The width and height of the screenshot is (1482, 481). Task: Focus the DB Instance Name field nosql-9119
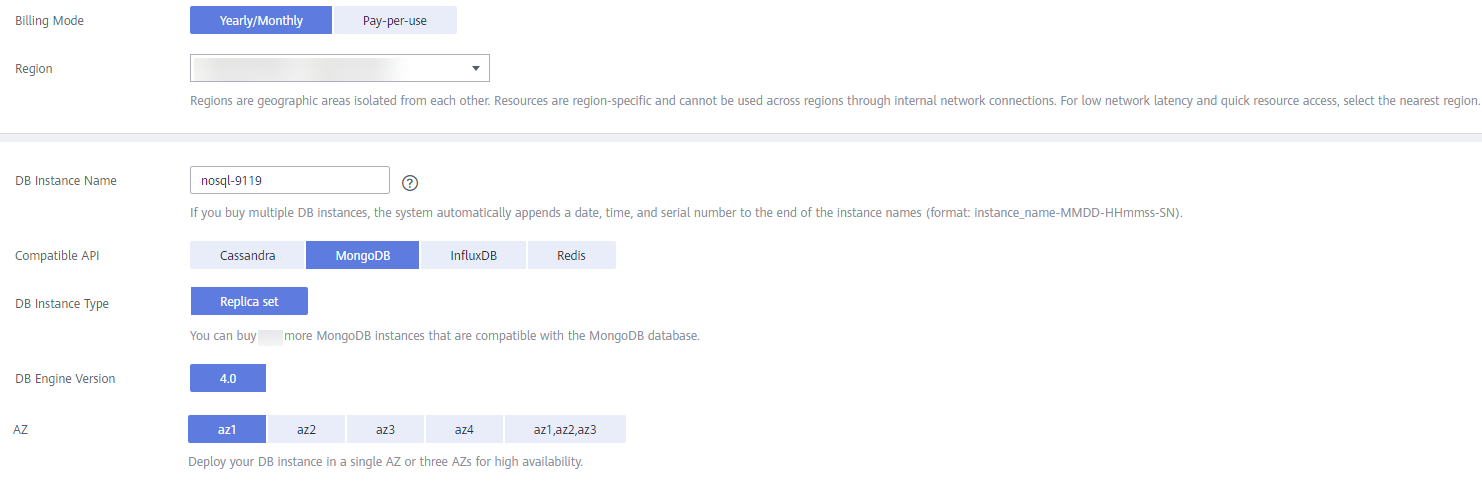click(290, 180)
